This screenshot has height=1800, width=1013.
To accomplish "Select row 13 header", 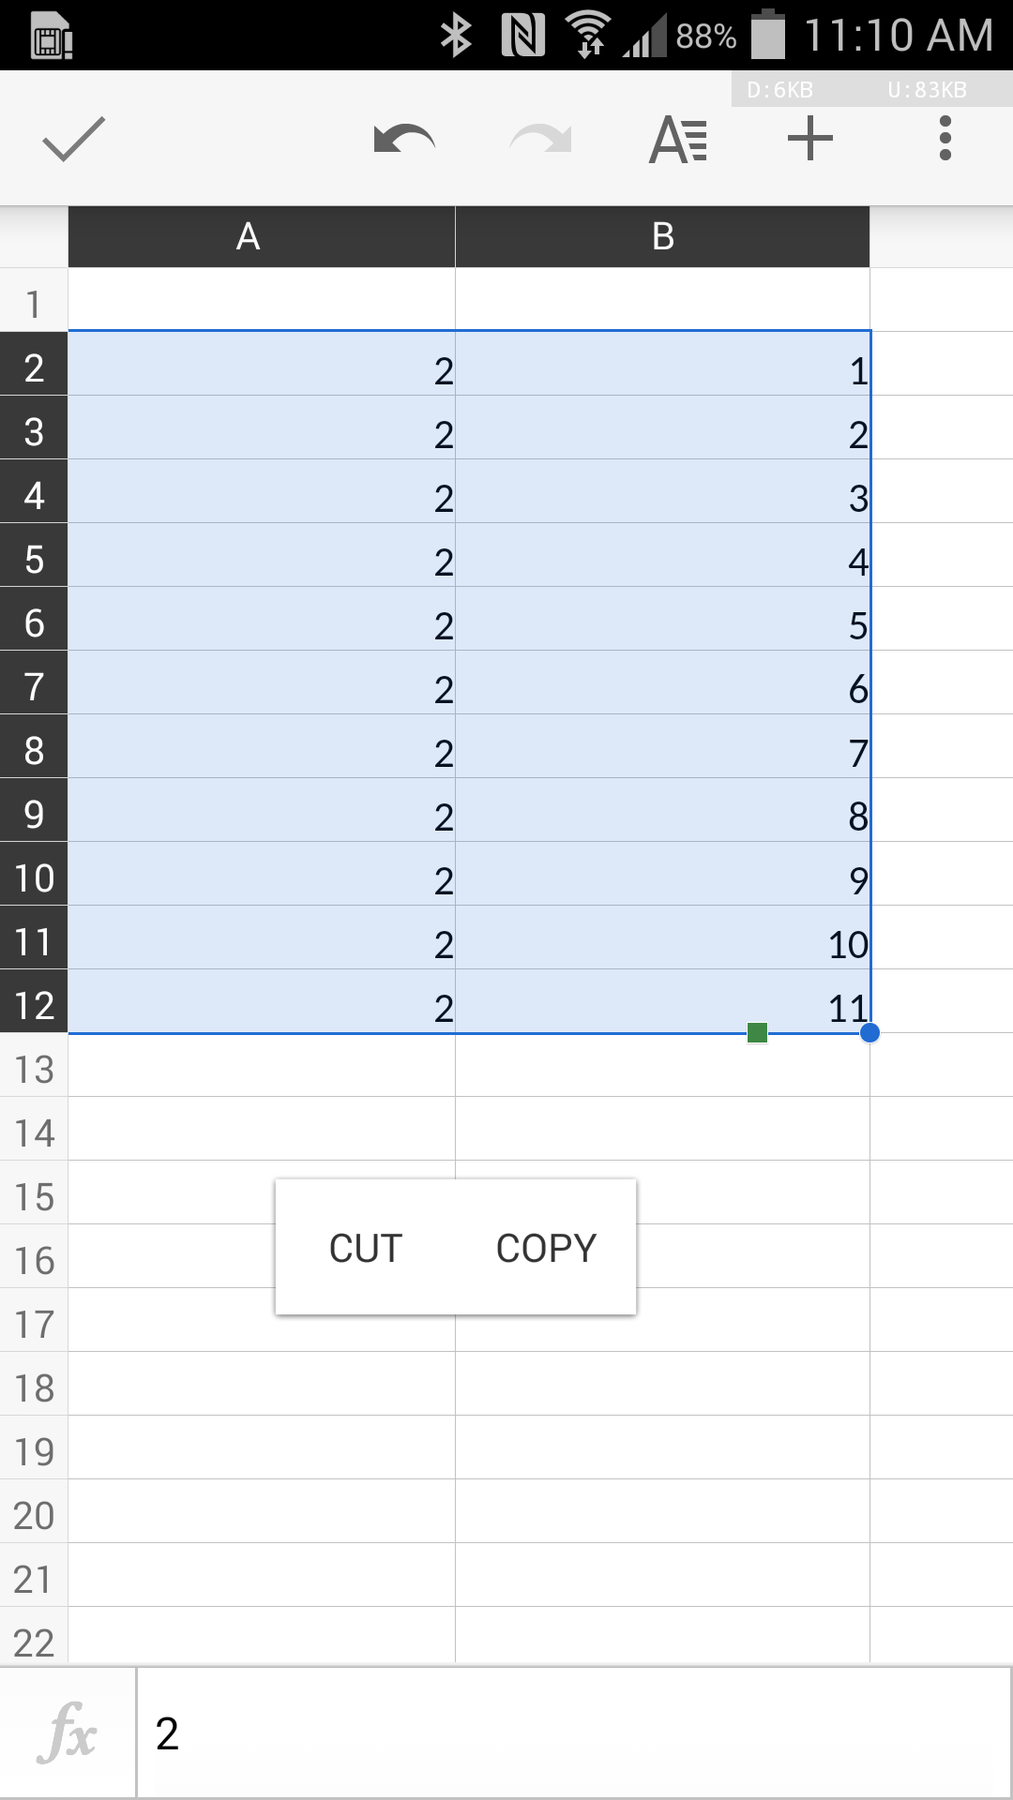I will coord(33,1068).
